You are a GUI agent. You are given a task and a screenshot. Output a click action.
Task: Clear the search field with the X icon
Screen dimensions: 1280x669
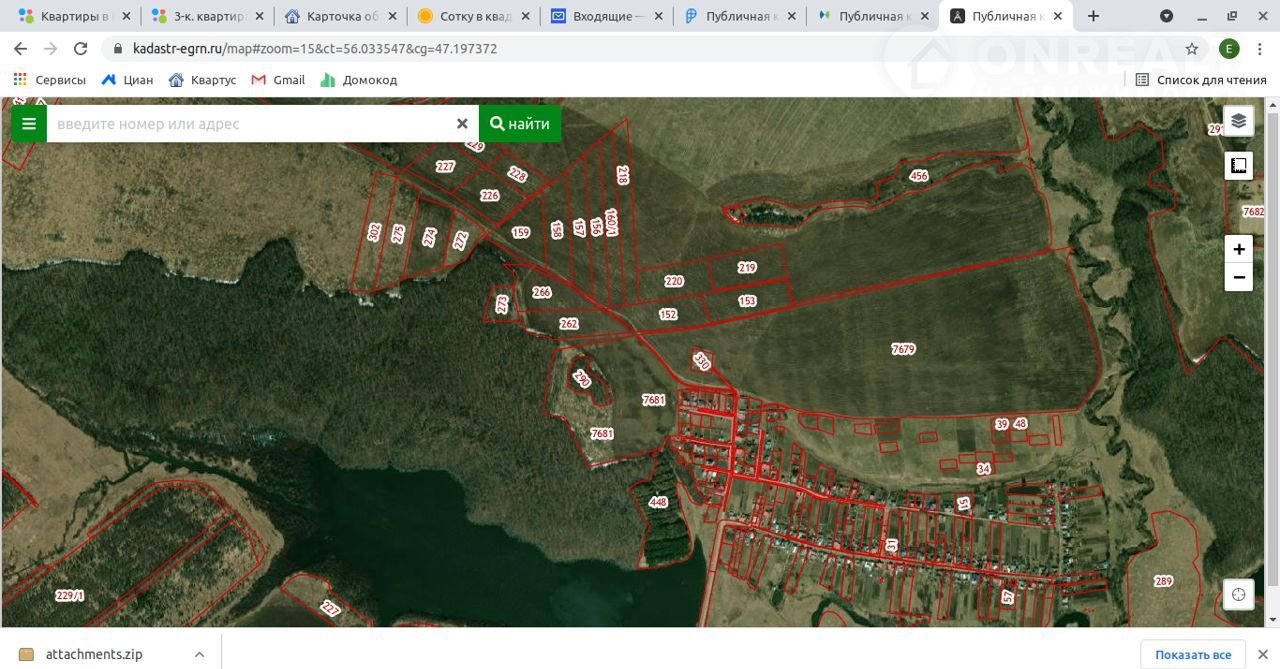tap(462, 124)
